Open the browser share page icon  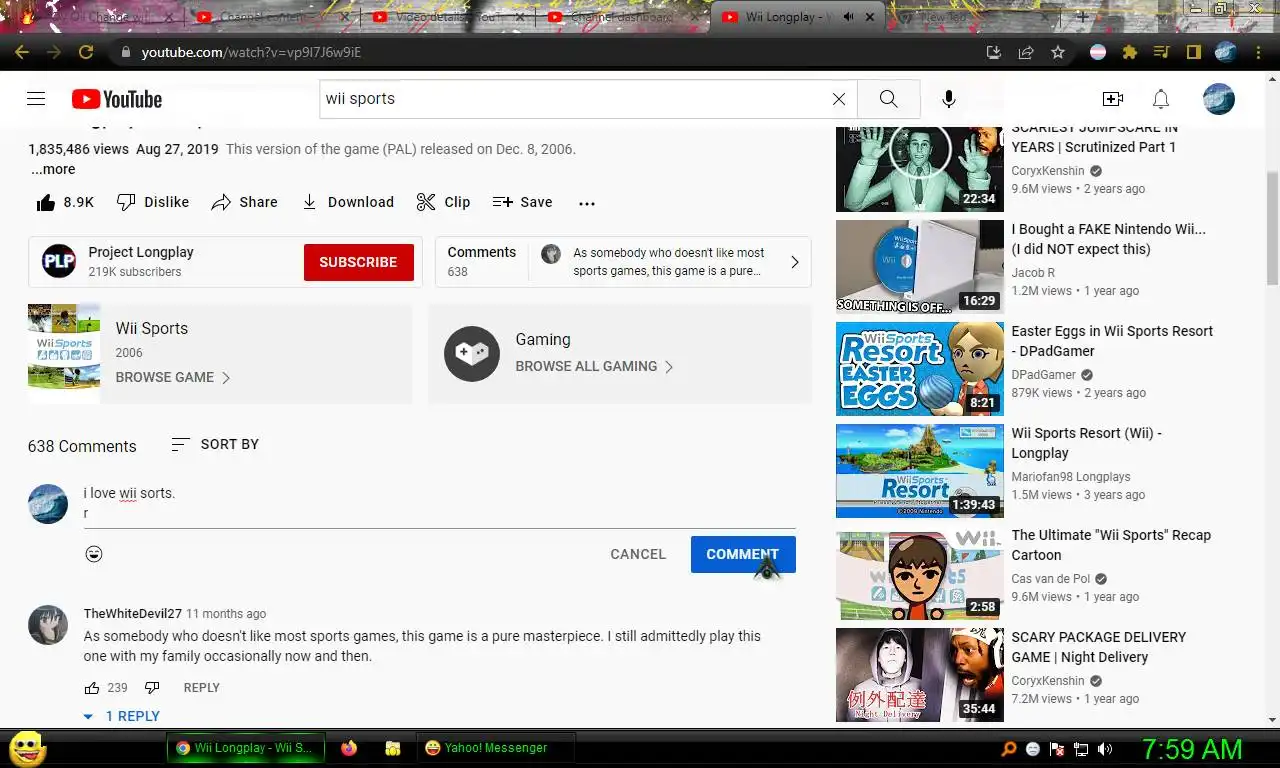click(1026, 52)
